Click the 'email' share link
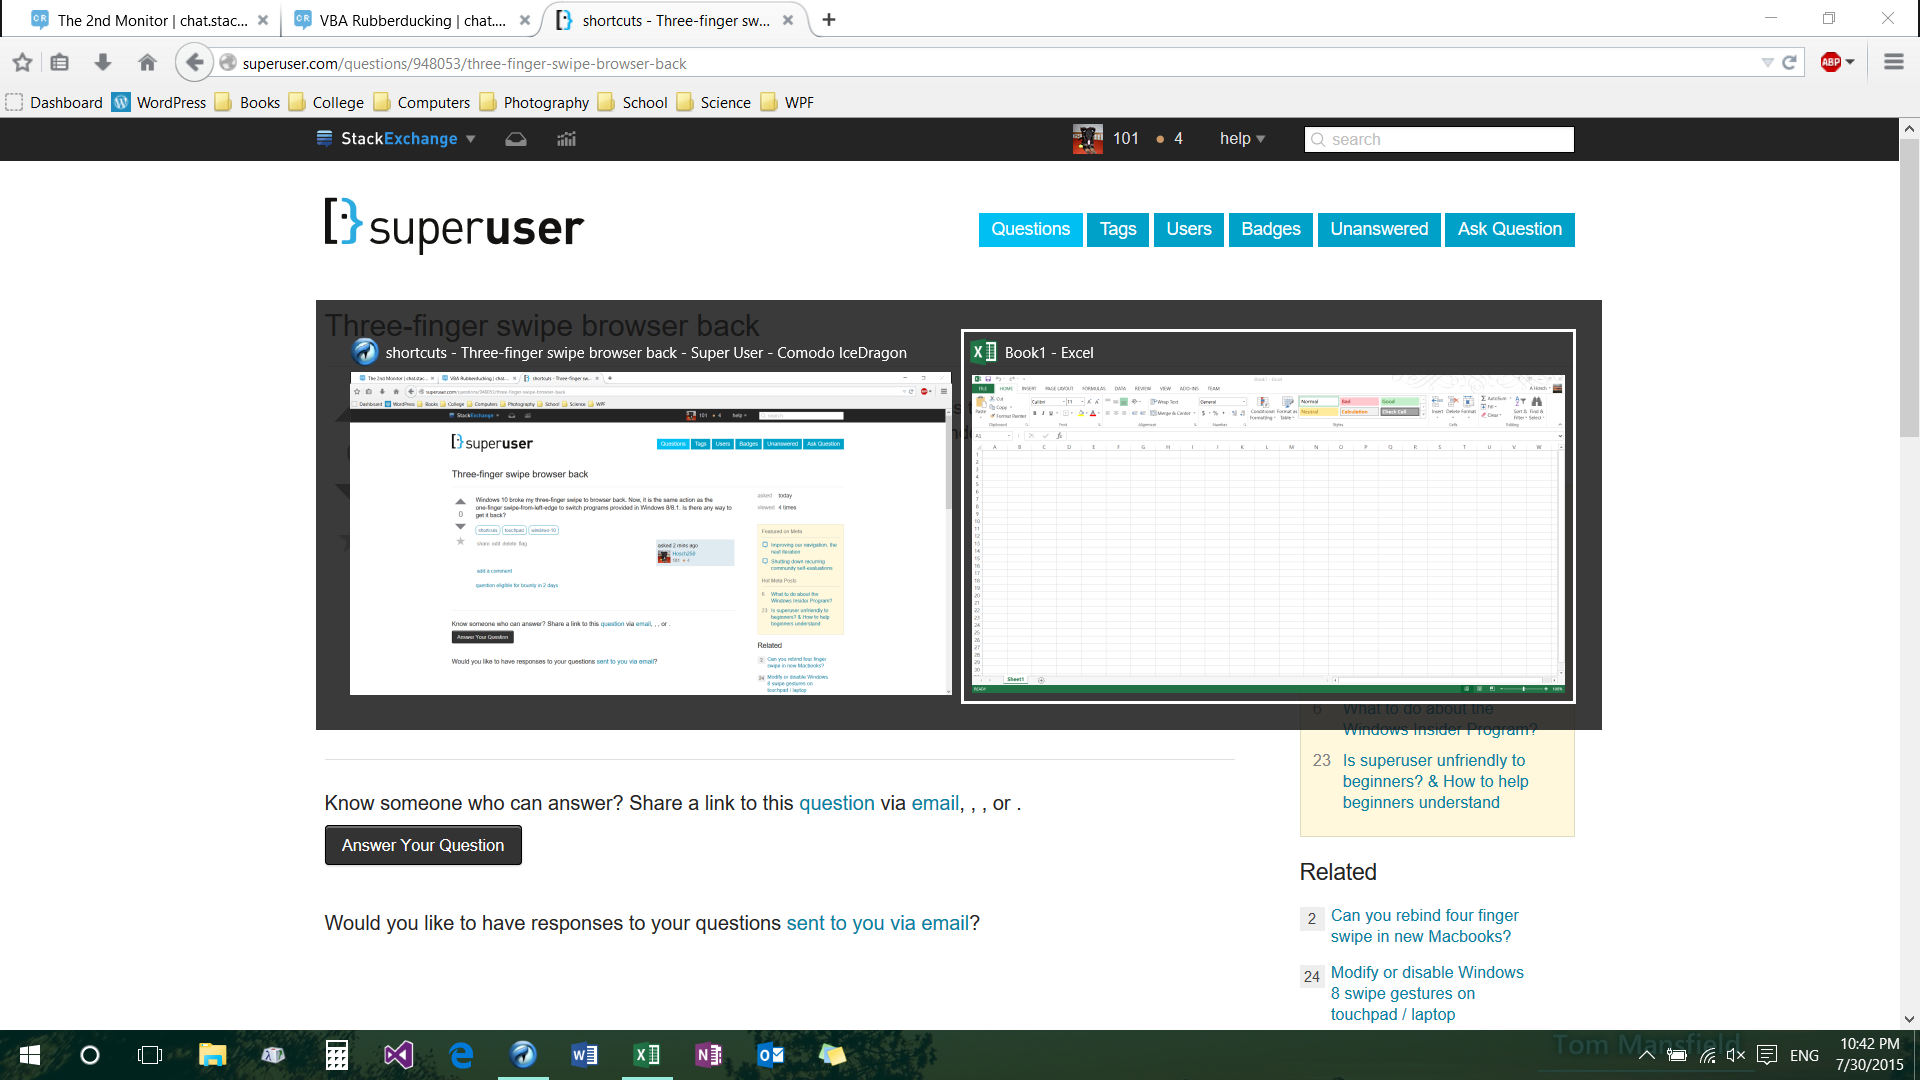 pyautogui.click(x=935, y=803)
